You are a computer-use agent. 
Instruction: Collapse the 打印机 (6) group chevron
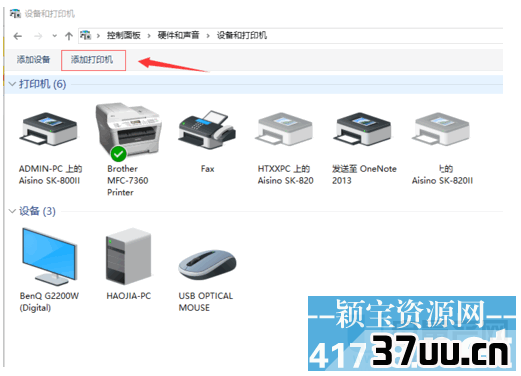point(12,84)
